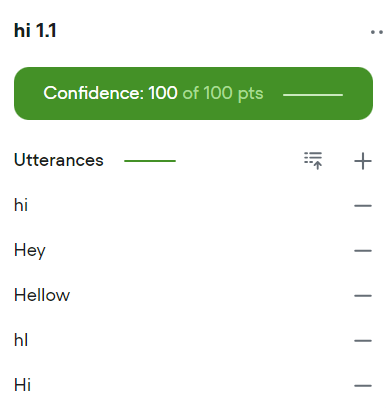Remove the 'Hey' utterance with its minus icon

363,251
